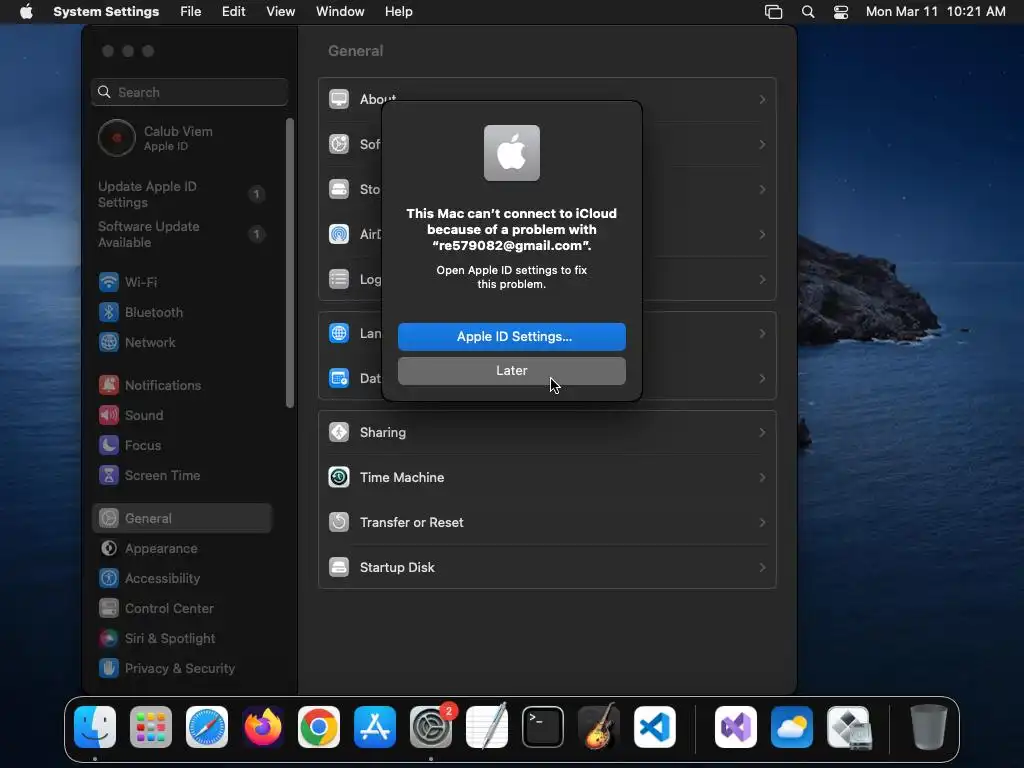Click the Startup Disk row label
Image resolution: width=1024 pixels, height=768 pixels.
(x=397, y=568)
